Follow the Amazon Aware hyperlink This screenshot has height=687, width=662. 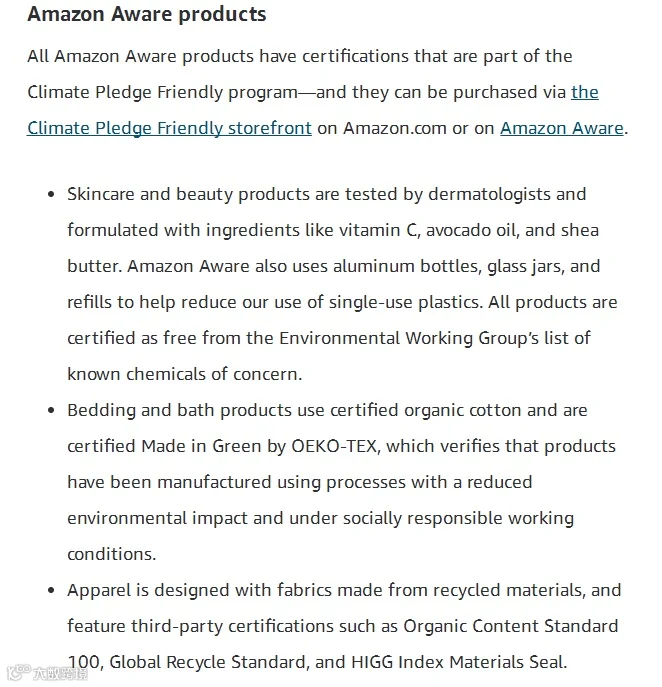click(562, 128)
